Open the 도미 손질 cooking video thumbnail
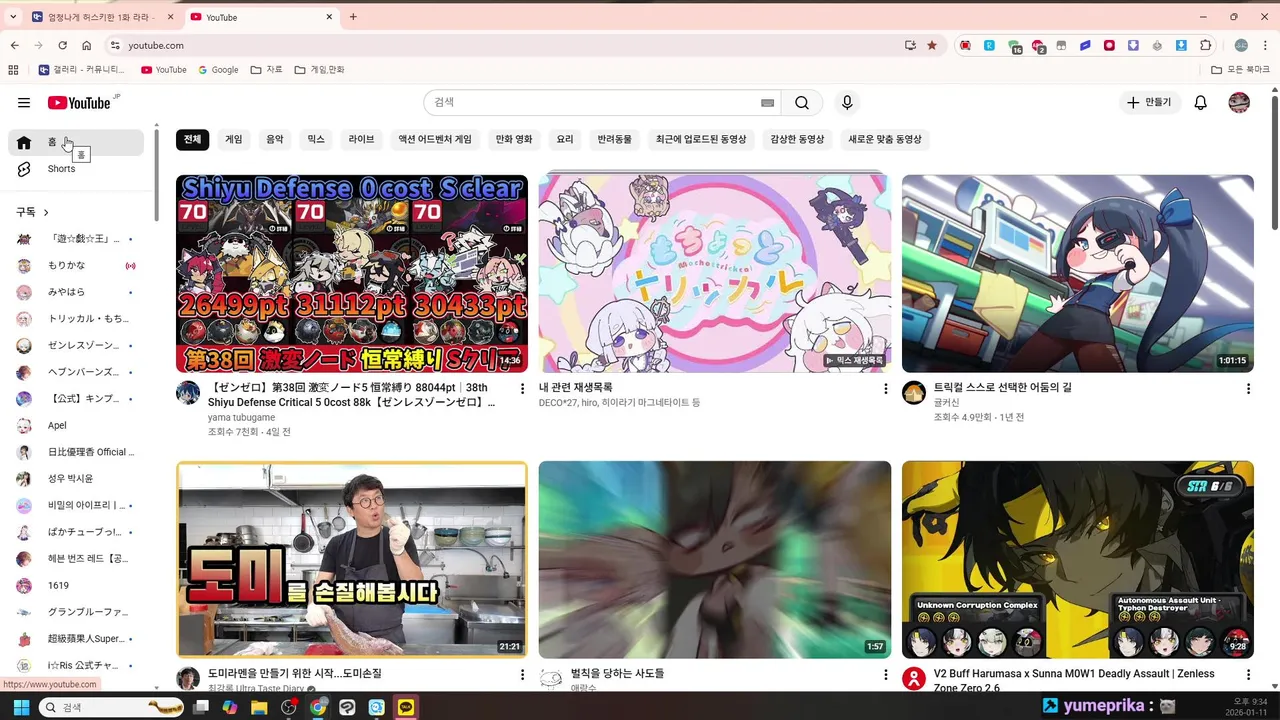The height and width of the screenshot is (720, 1280). [352, 559]
